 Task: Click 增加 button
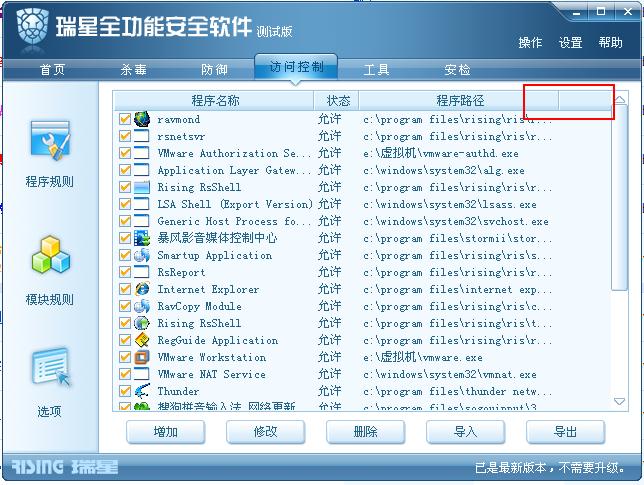coord(166,432)
